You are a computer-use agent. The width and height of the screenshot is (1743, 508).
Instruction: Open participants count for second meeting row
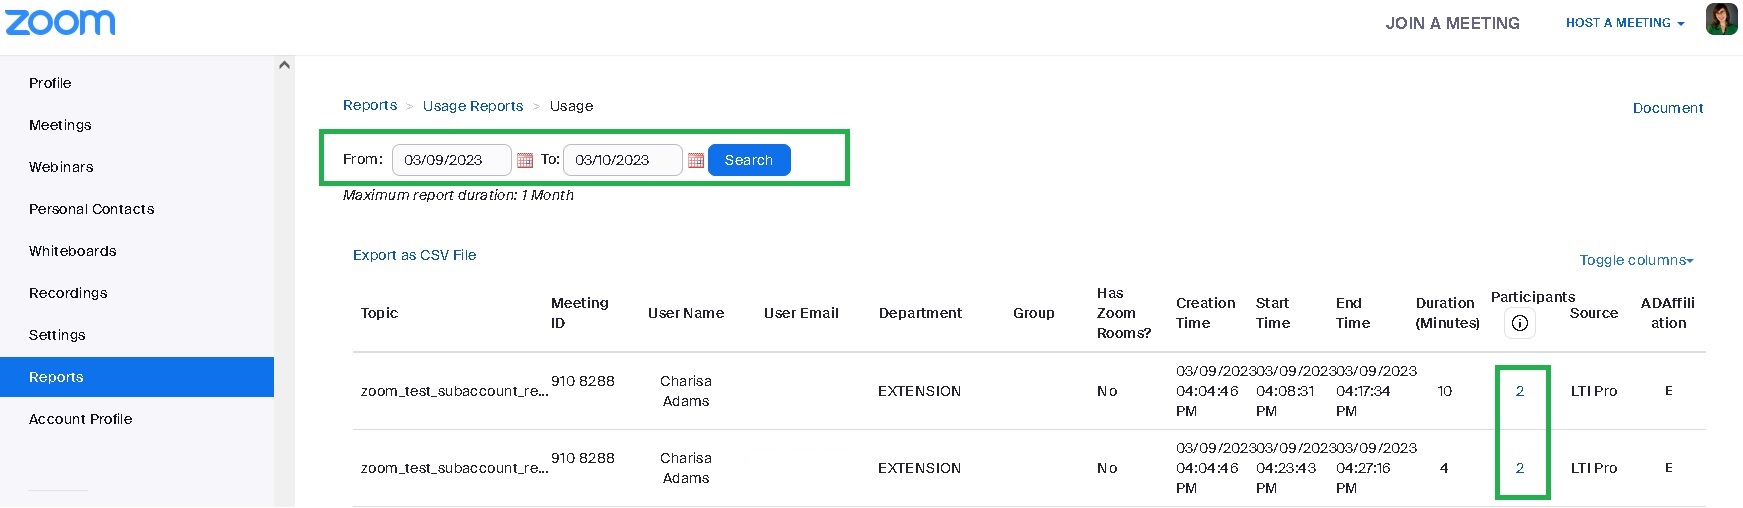(1520, 468)
